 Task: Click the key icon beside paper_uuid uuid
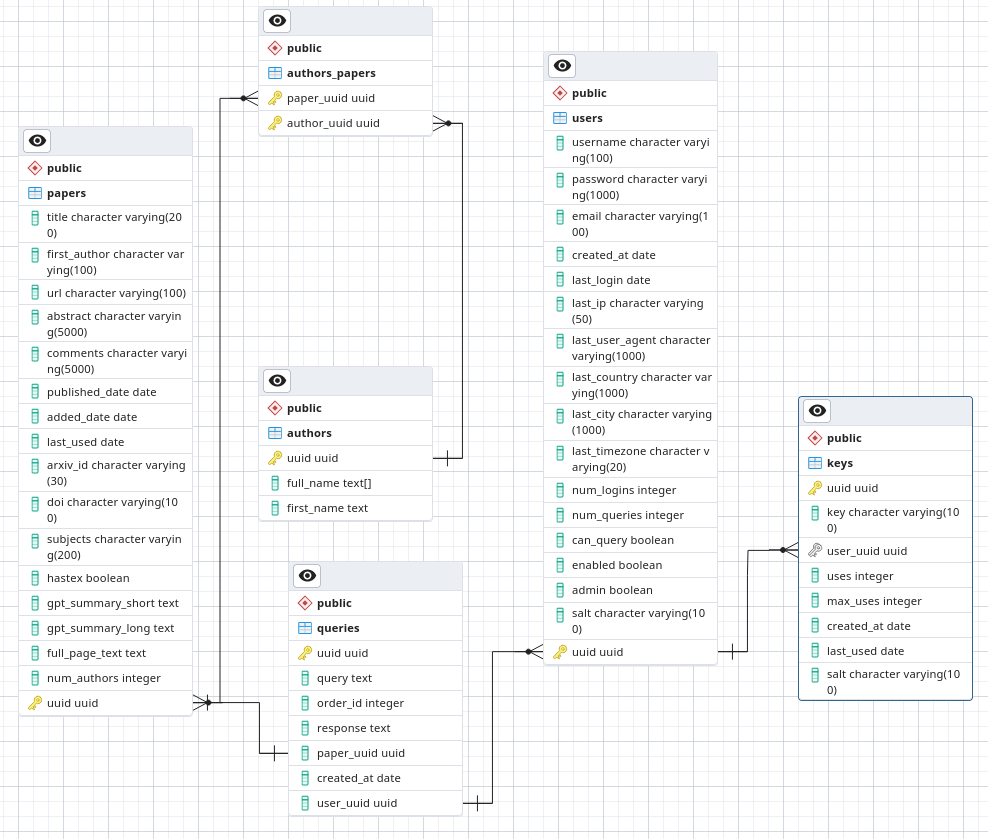[275, 97]
